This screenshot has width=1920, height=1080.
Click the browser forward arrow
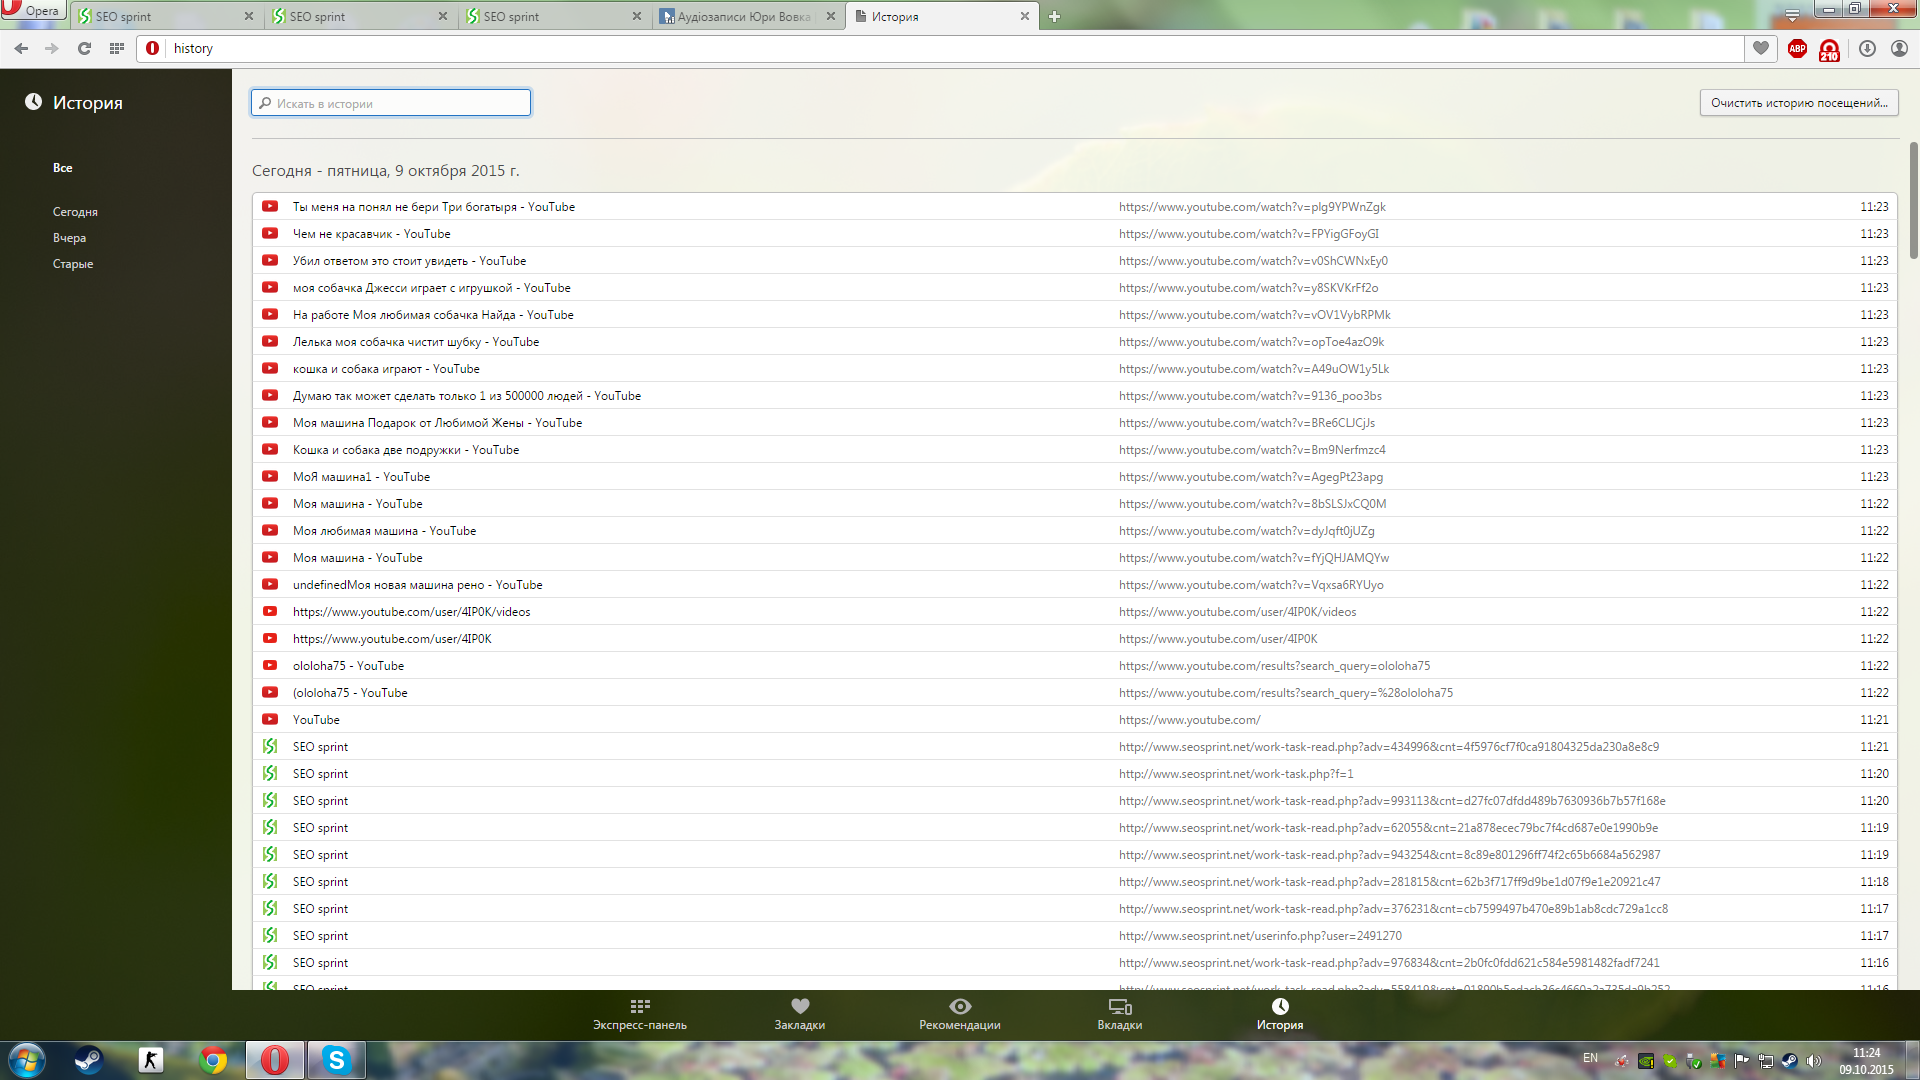point(52,48)
